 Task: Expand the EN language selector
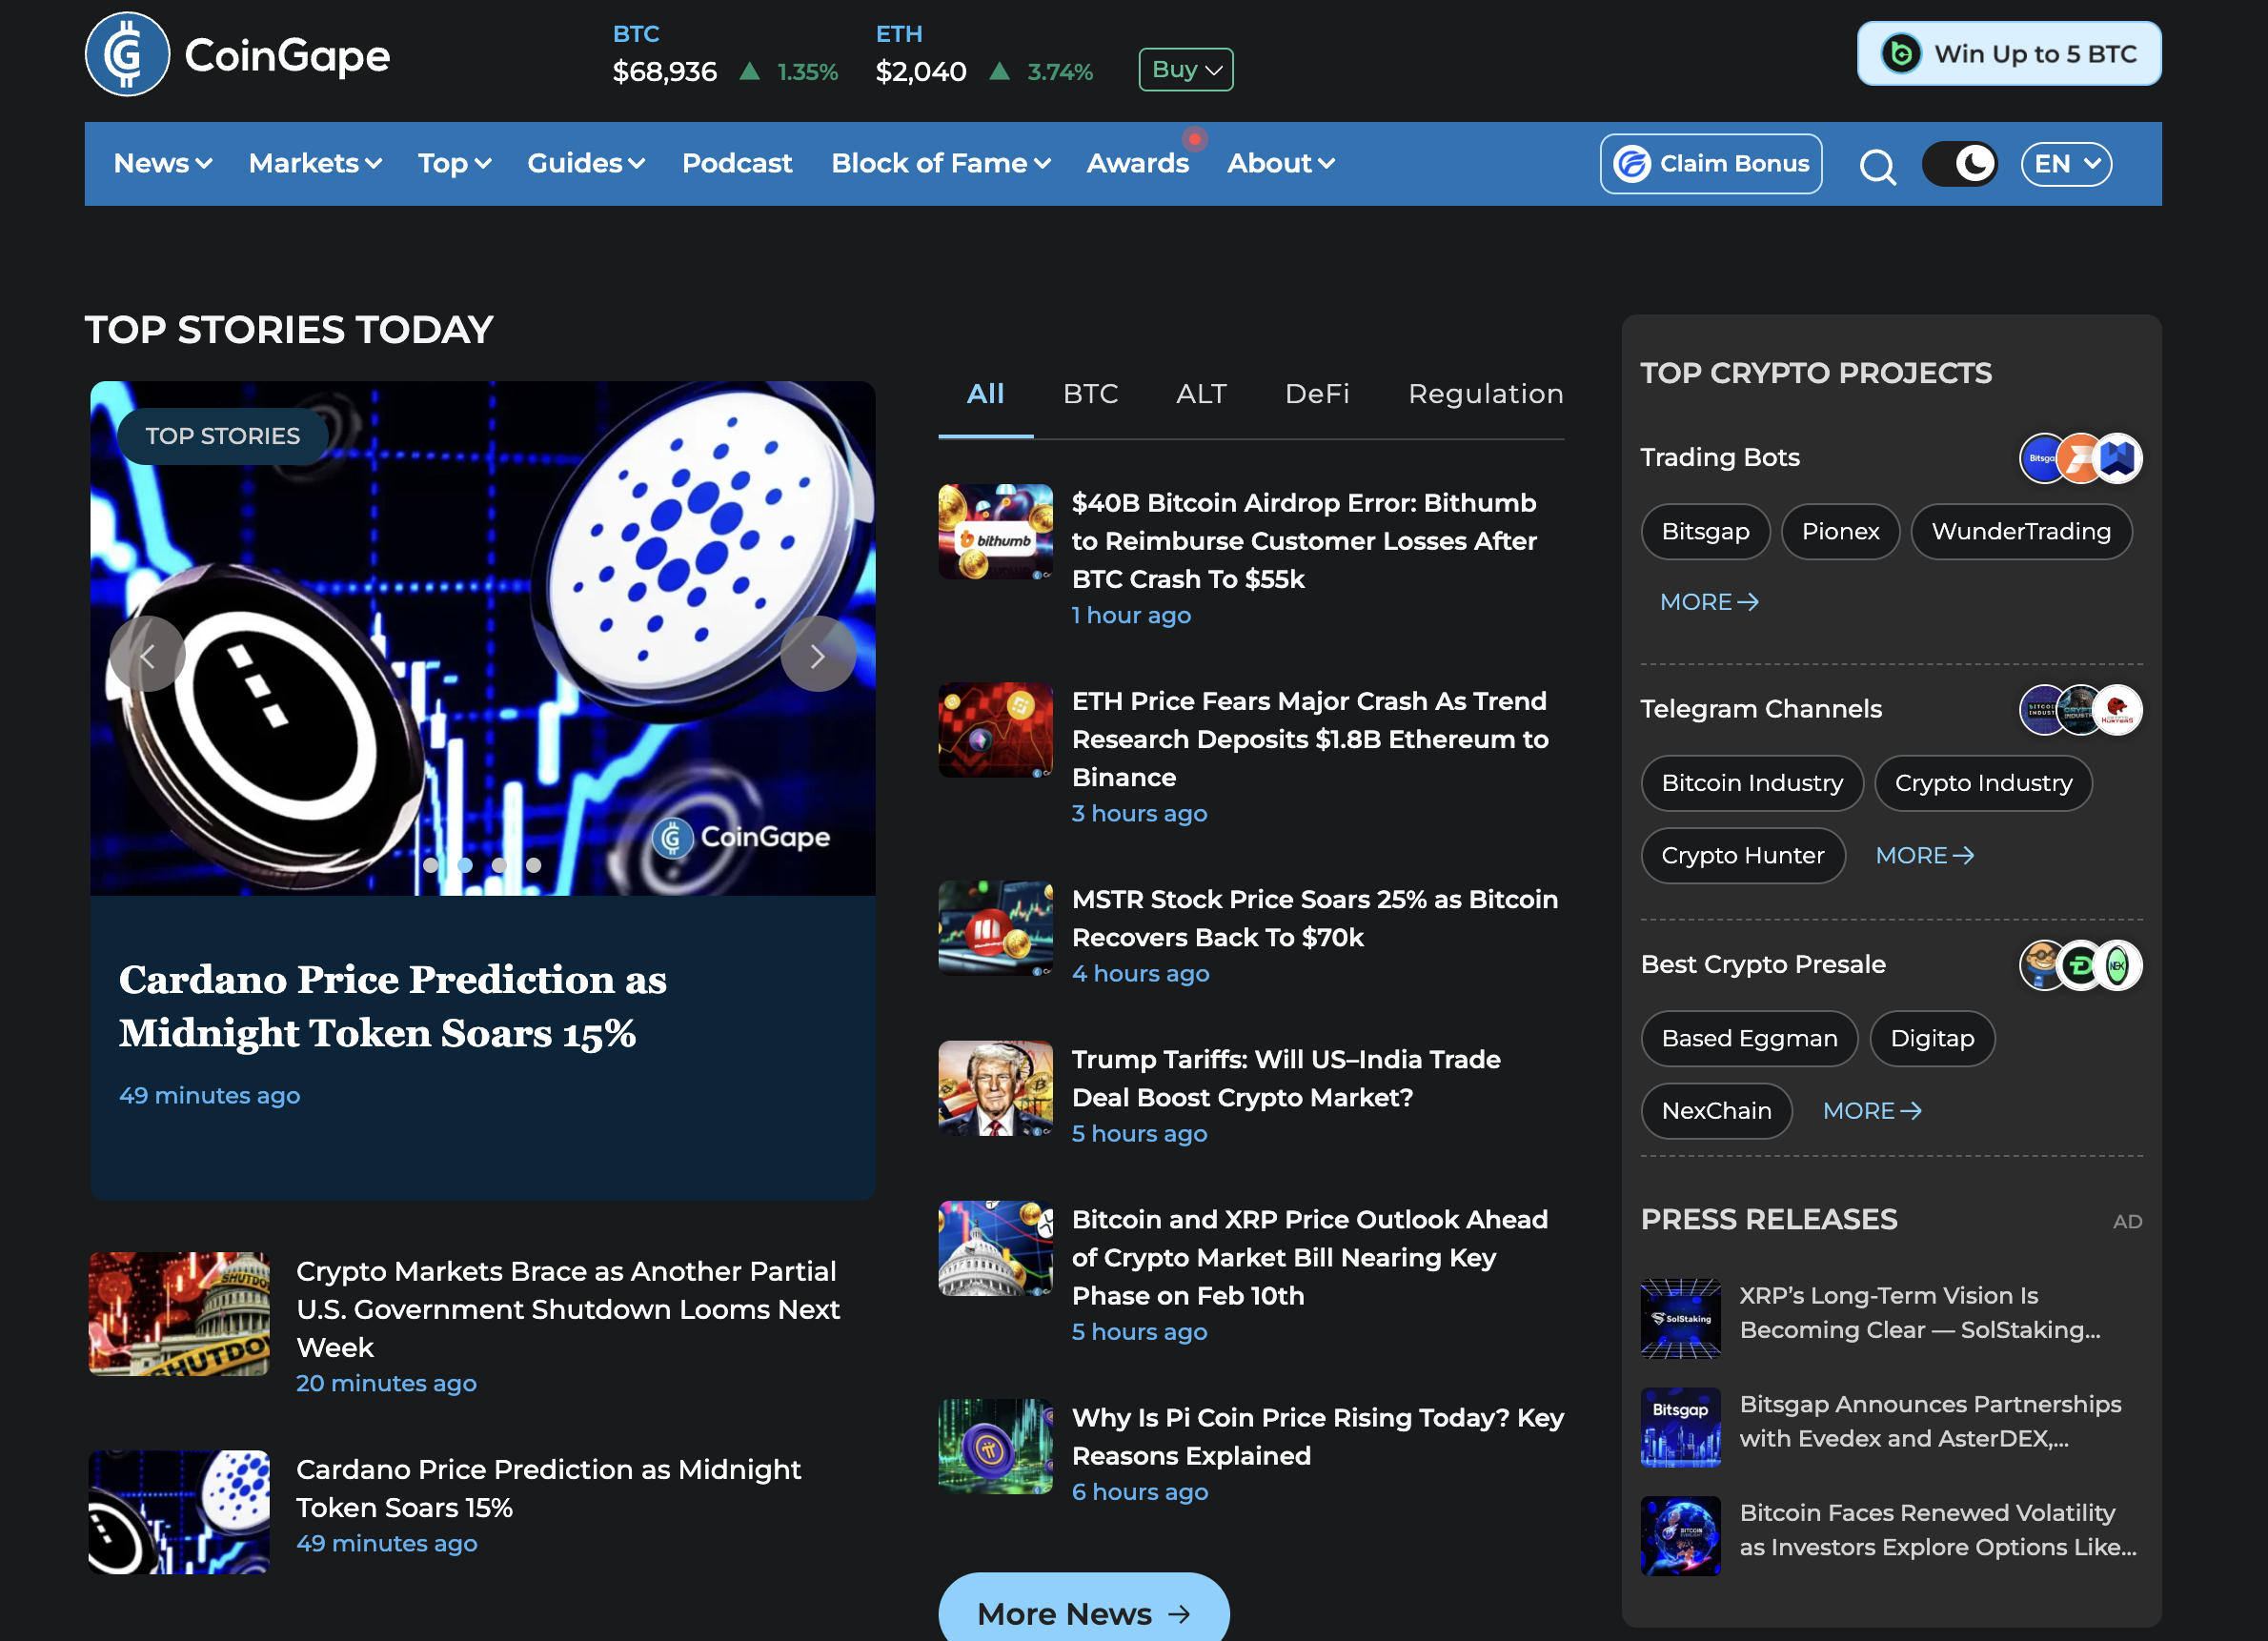[2065, 164]
